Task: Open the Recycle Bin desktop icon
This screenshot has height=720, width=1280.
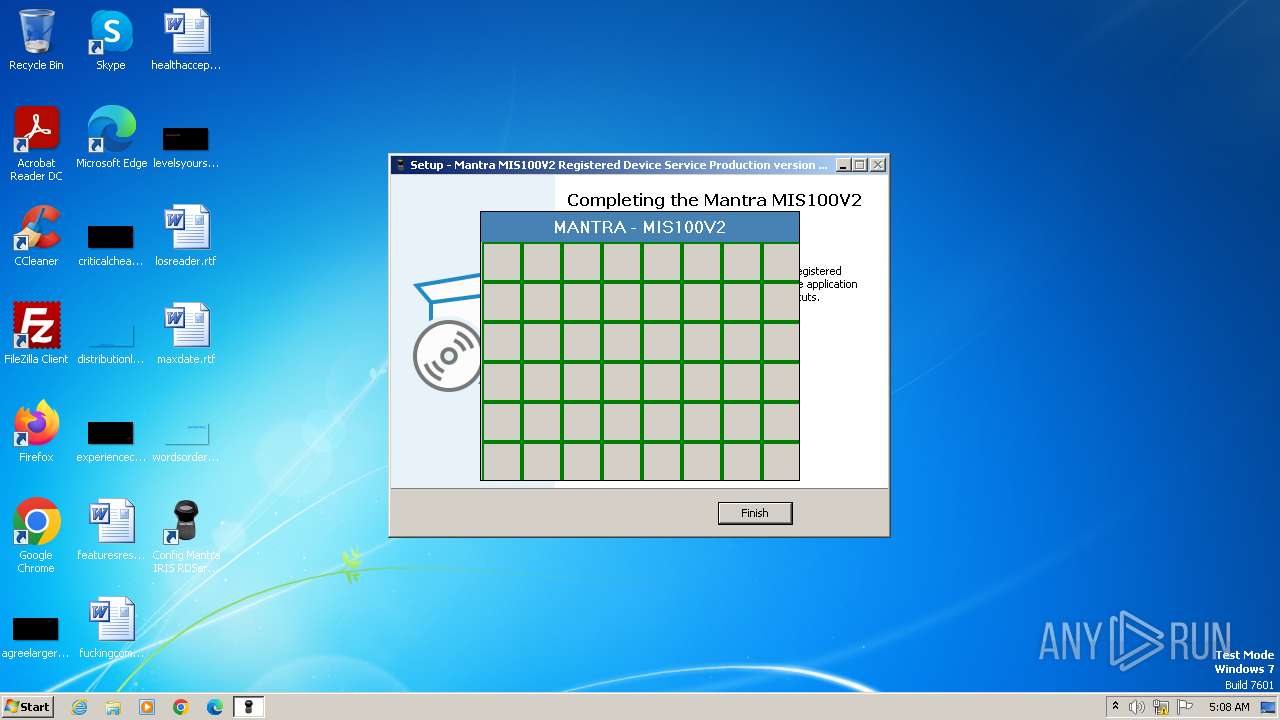Action: tap(36, 40)
